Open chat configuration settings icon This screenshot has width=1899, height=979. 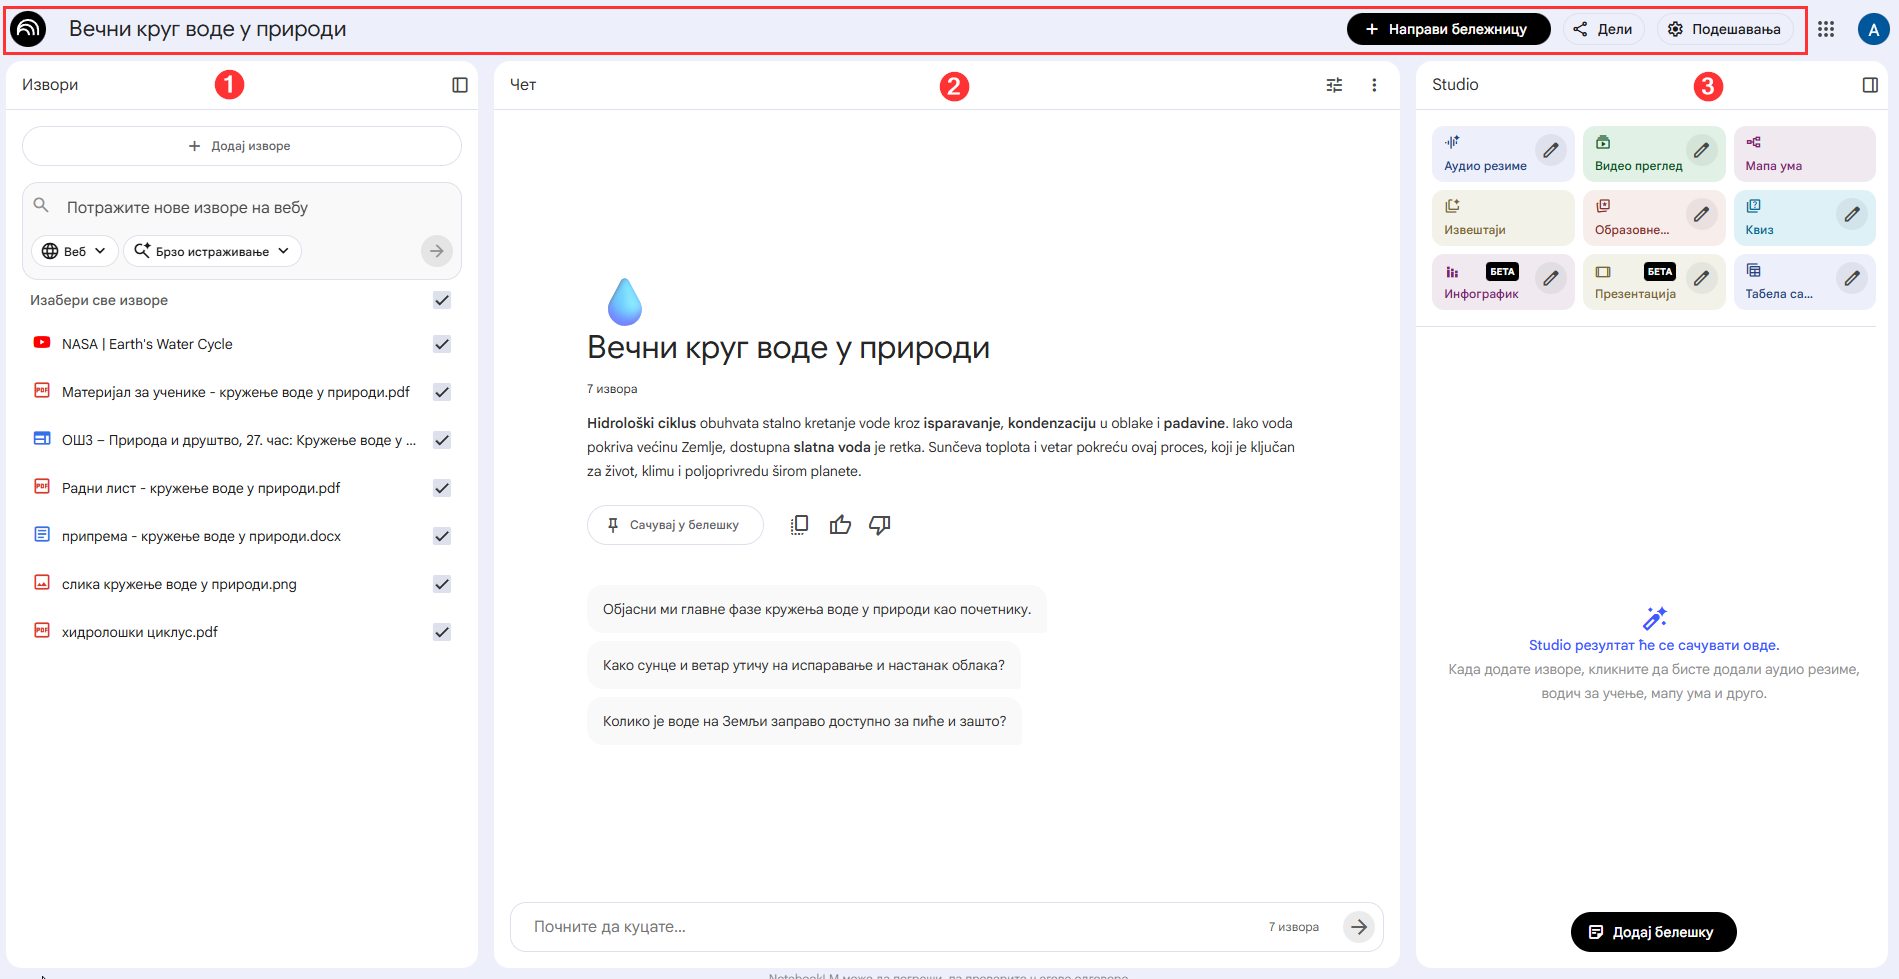pos(1334,85)
